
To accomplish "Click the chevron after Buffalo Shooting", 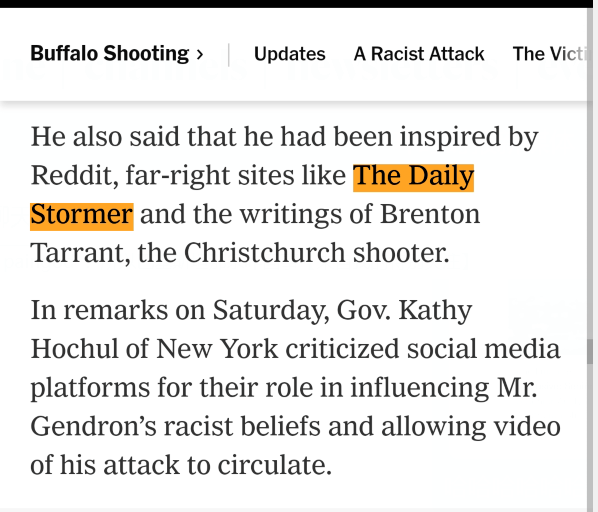I will click(199, 55).
